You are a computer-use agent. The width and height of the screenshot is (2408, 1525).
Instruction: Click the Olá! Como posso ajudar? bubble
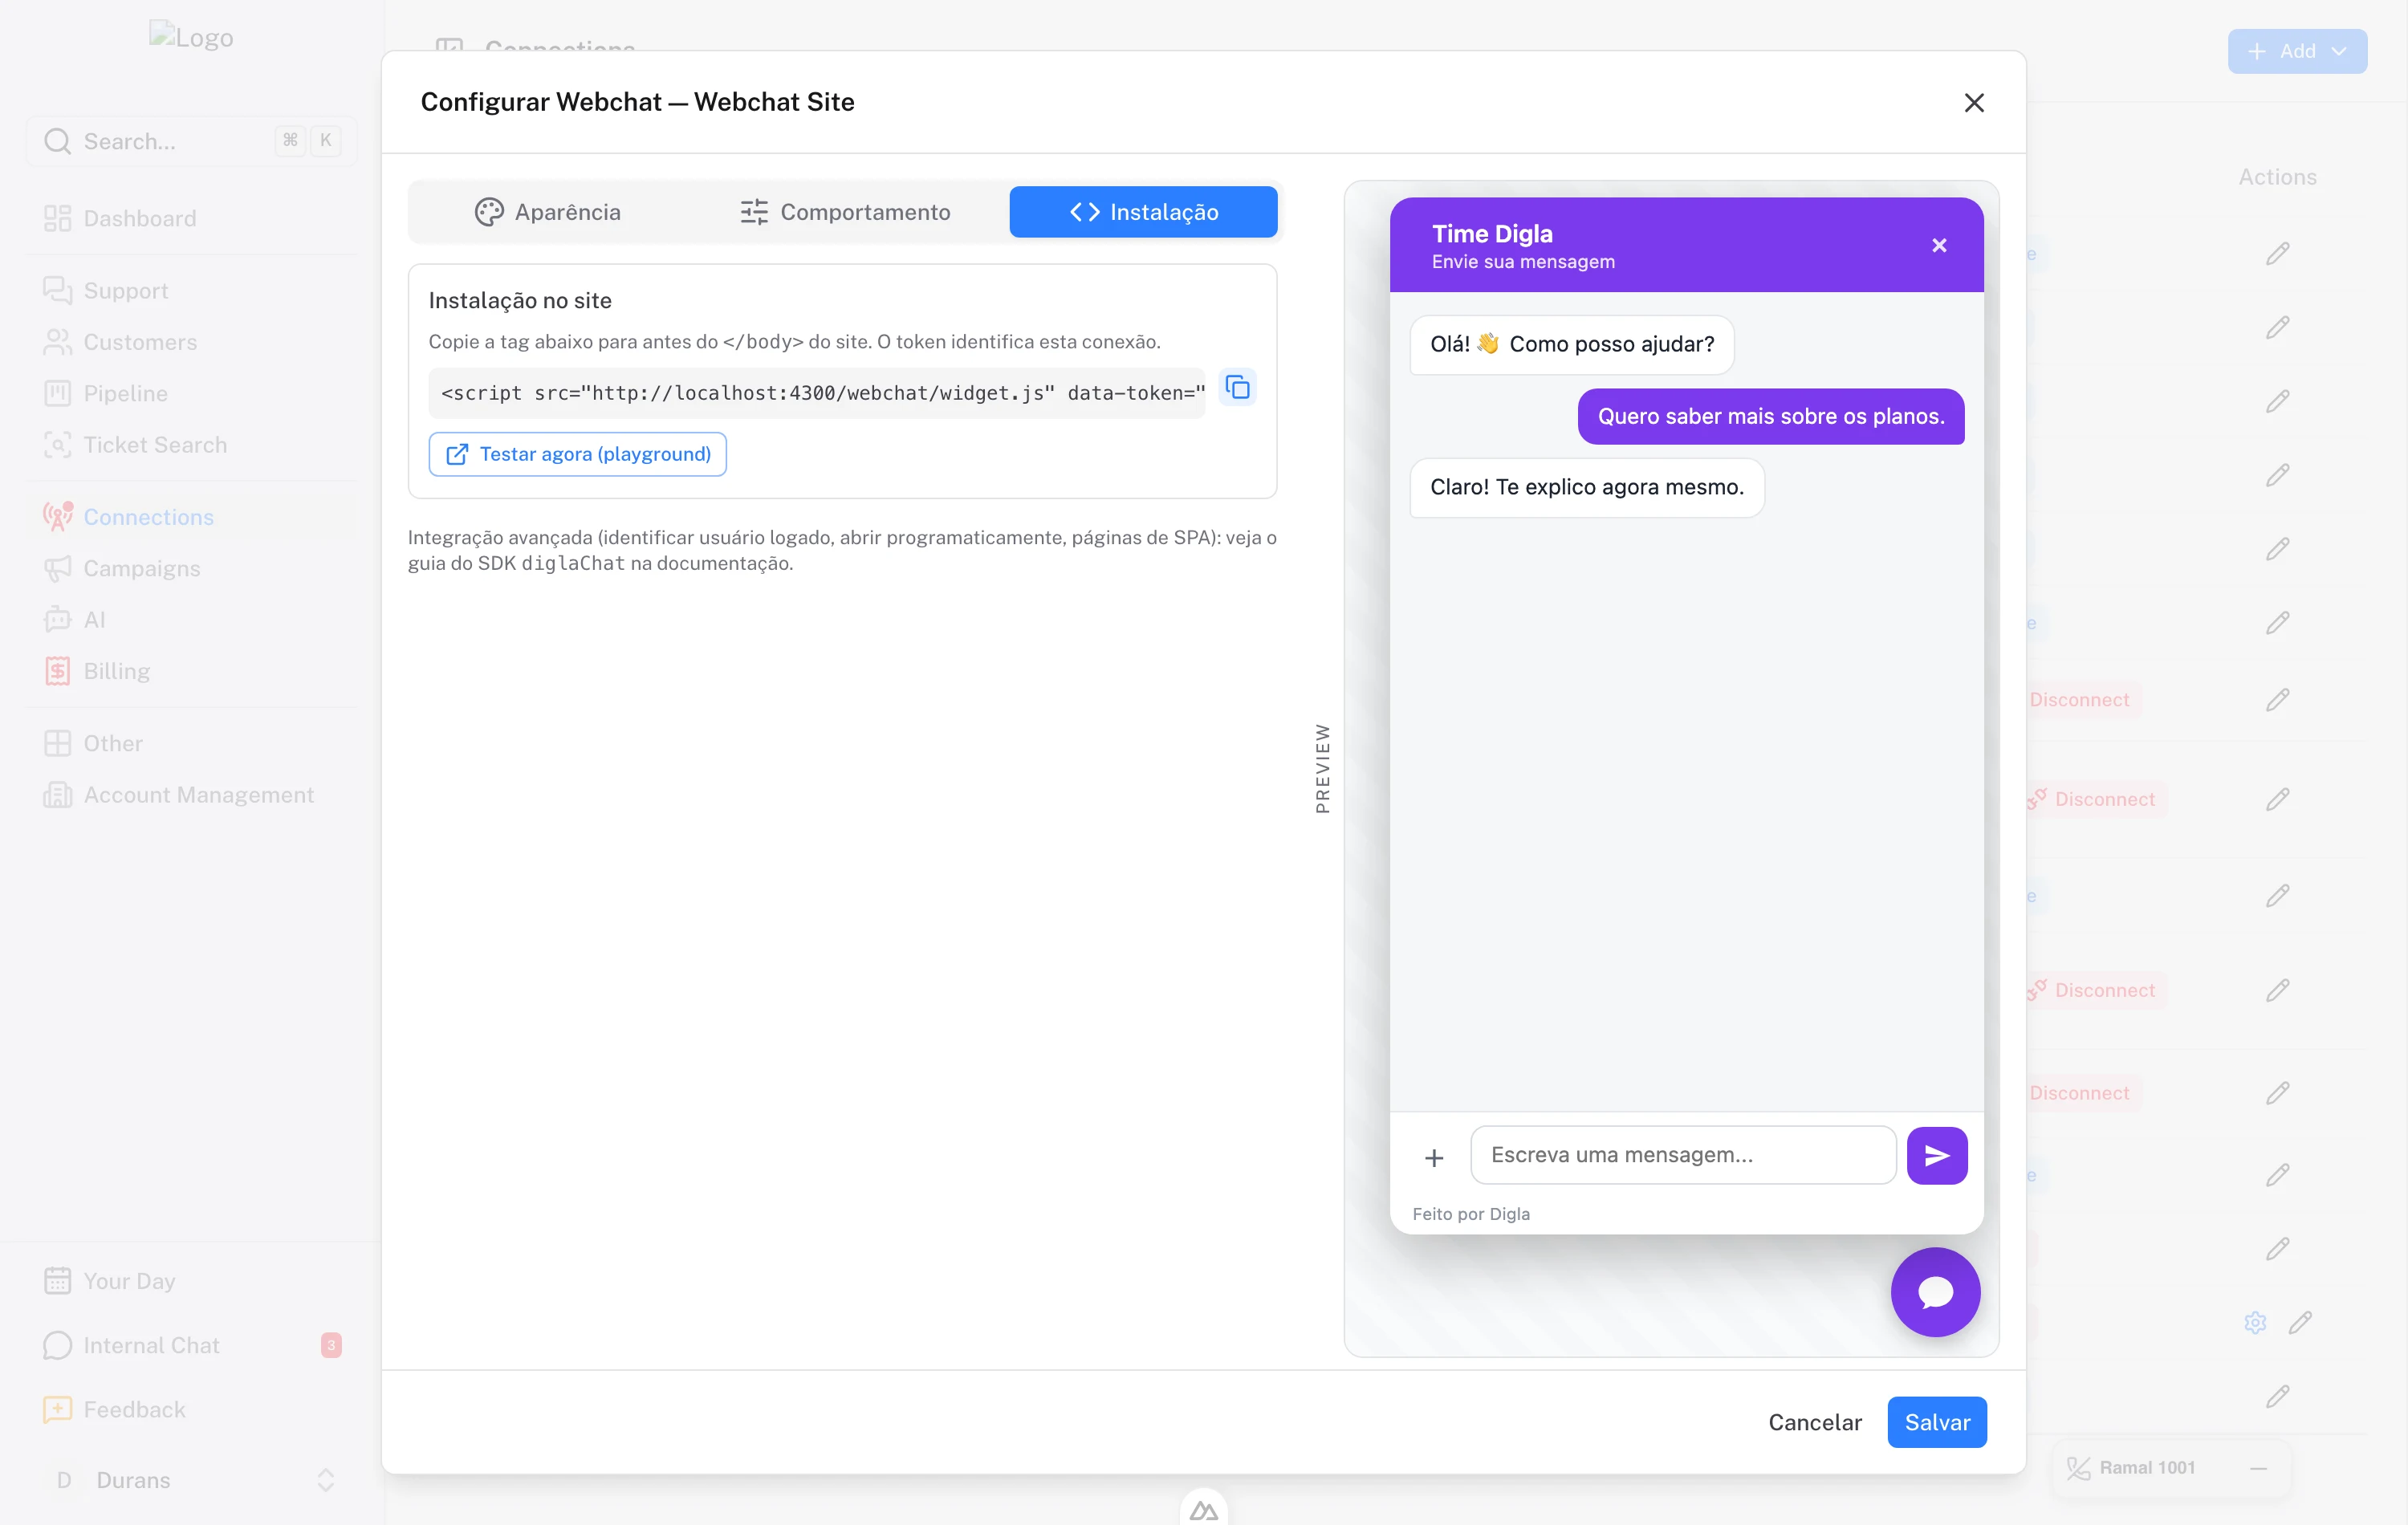(1572, 344)
